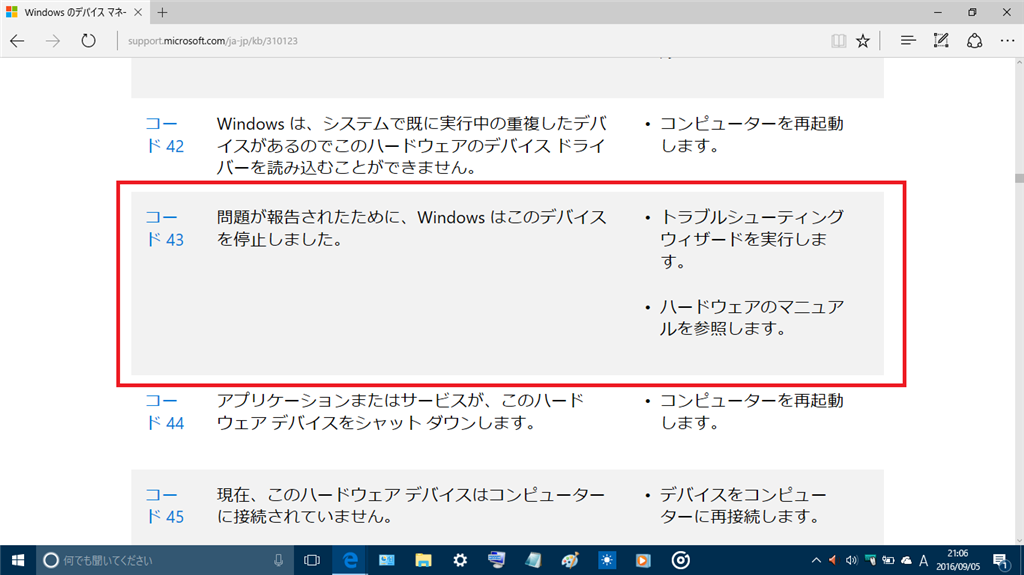
Task: Click the text トラブルシューティング ウィザードを実行します
Action: pyautogui.click(x=752, y=239)
